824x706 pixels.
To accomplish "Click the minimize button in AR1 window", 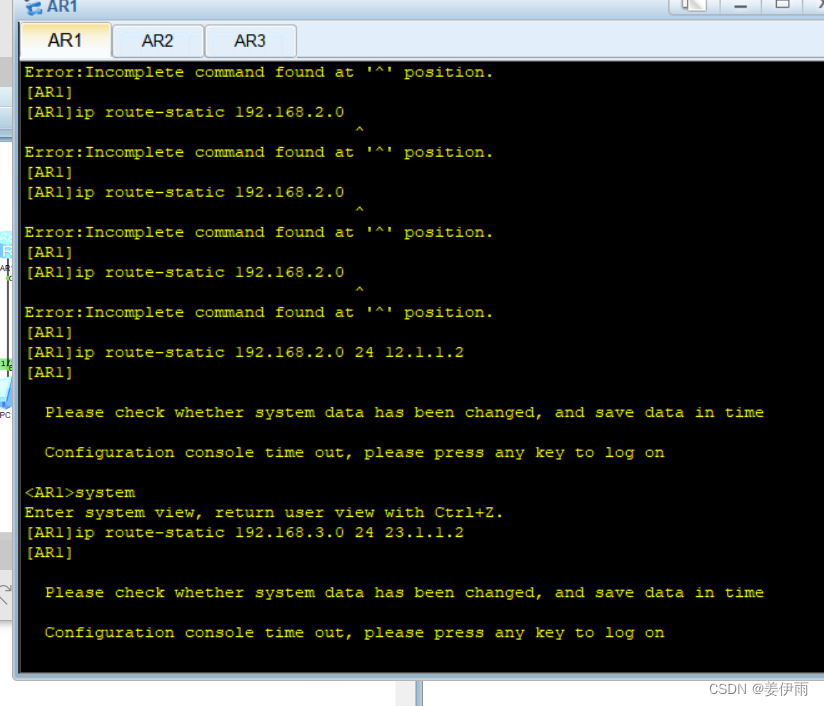I will (x=740, y=6).
